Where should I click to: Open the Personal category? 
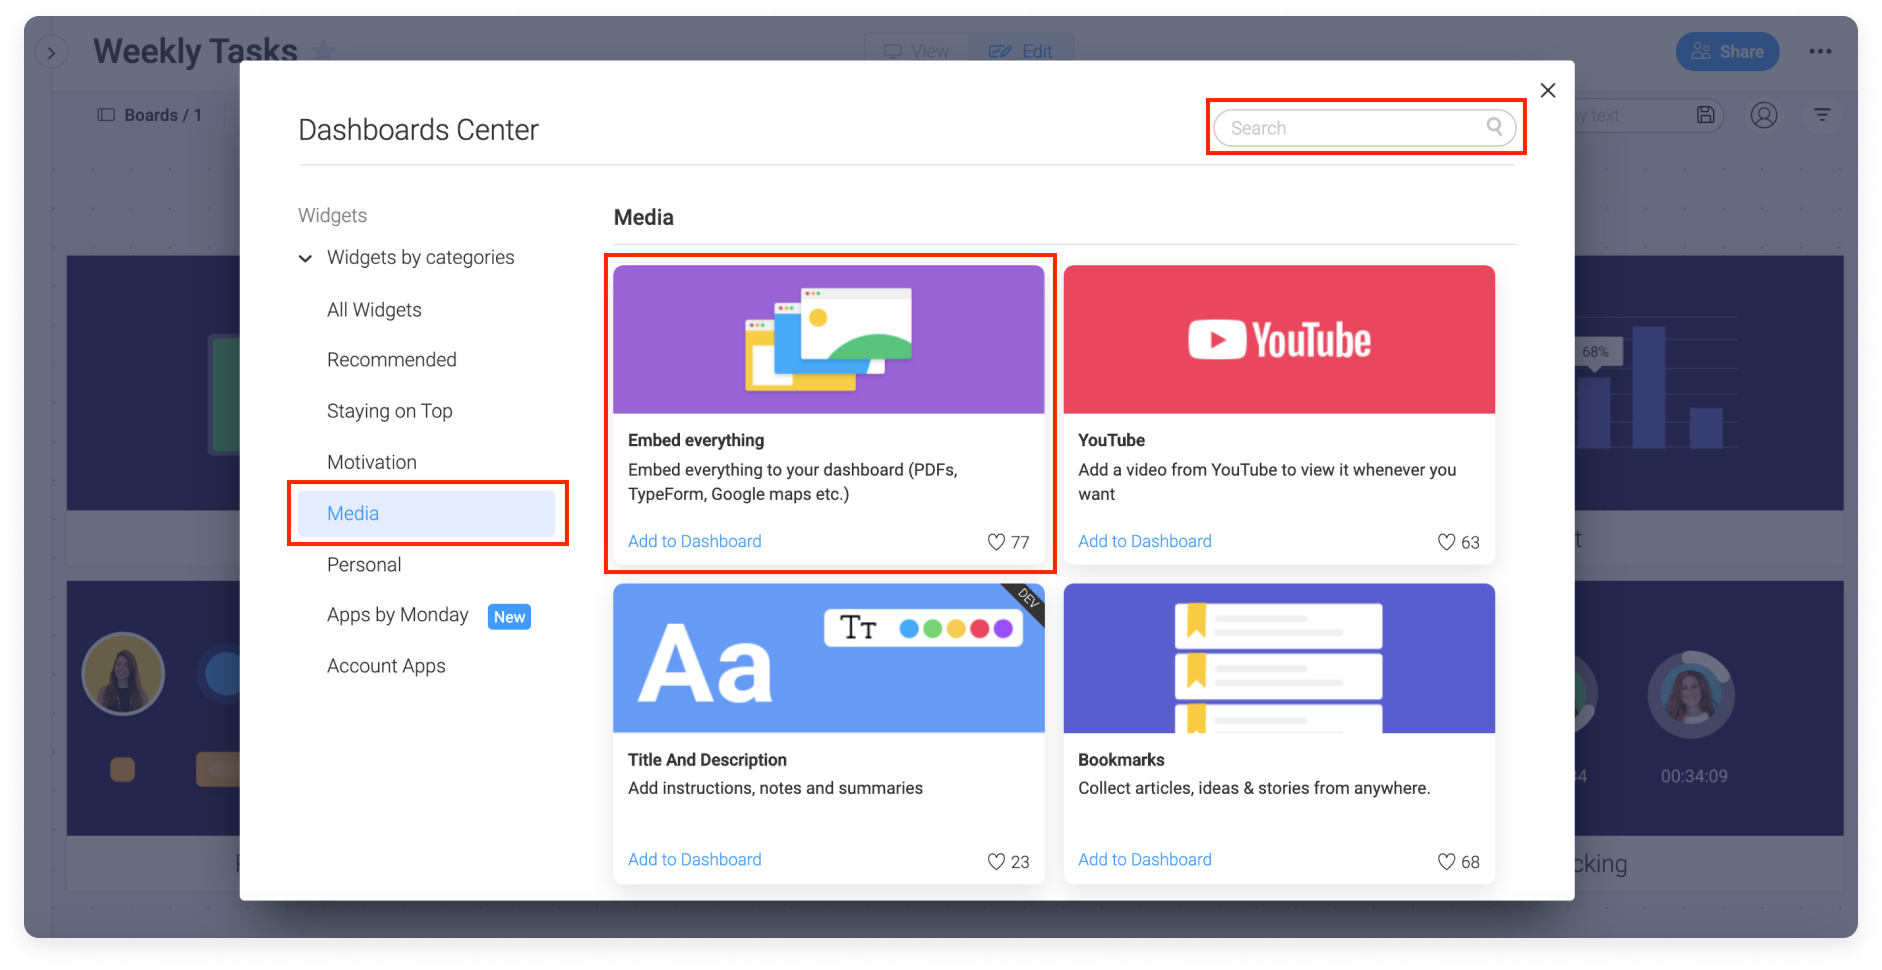click(x=363, y=565)
